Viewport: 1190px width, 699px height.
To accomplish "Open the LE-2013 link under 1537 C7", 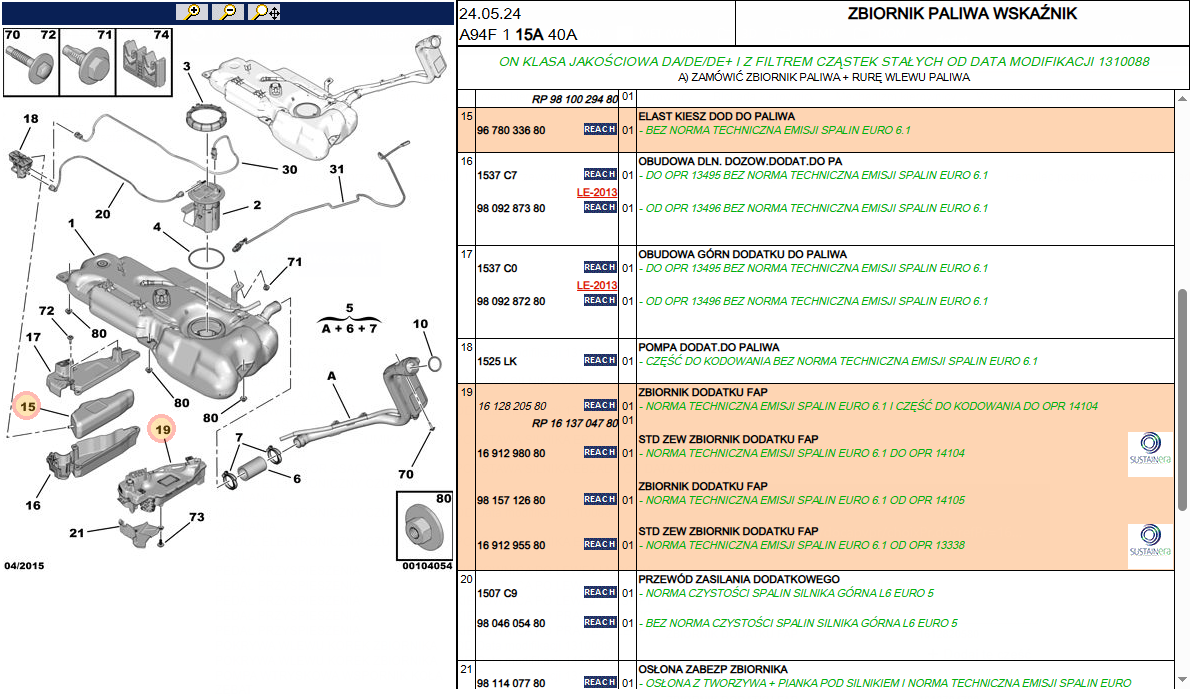I will [597, 192].
